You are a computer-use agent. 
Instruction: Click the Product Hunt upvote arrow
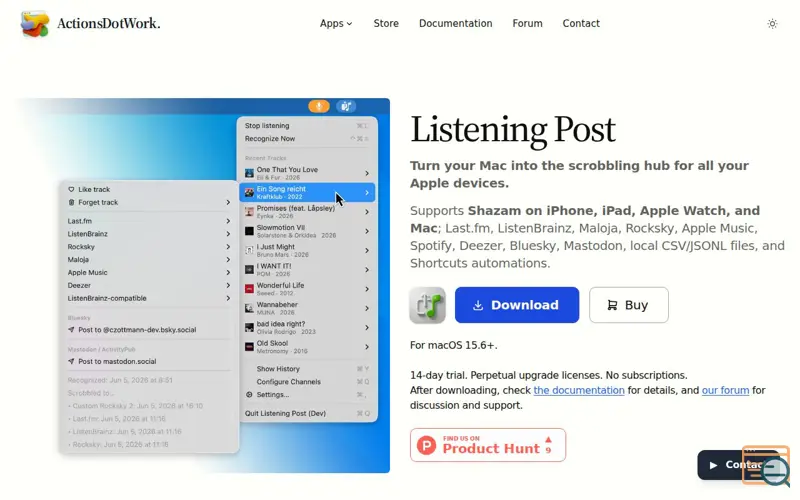548,439
